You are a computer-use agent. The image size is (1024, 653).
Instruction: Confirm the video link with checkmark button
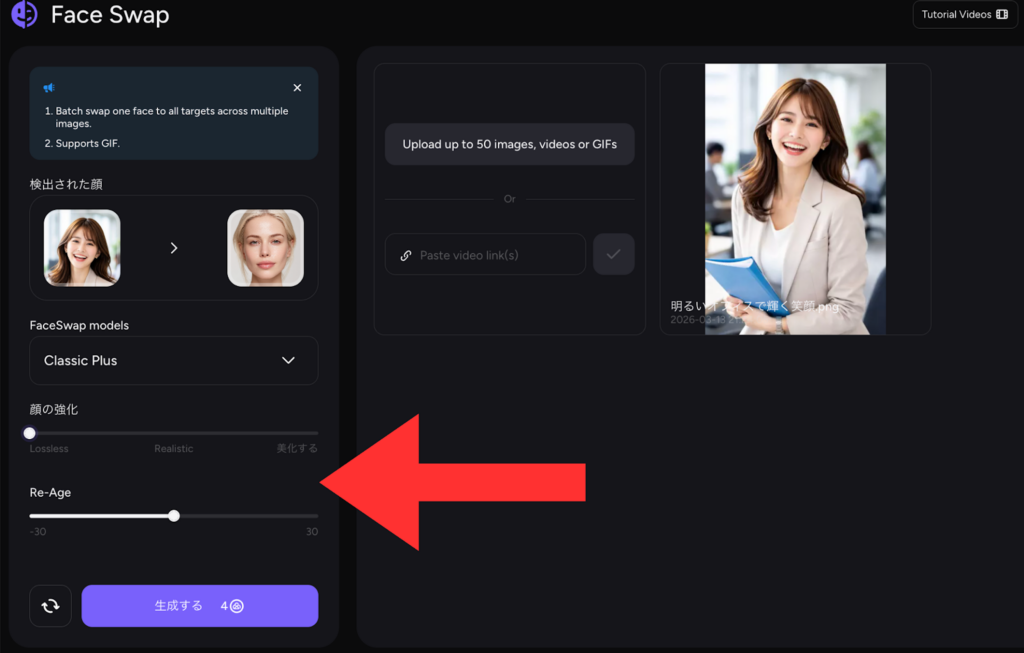point(613,255)
